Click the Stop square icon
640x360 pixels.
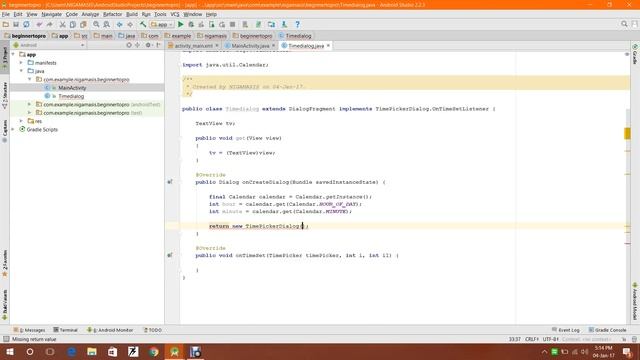click(233, 24)
